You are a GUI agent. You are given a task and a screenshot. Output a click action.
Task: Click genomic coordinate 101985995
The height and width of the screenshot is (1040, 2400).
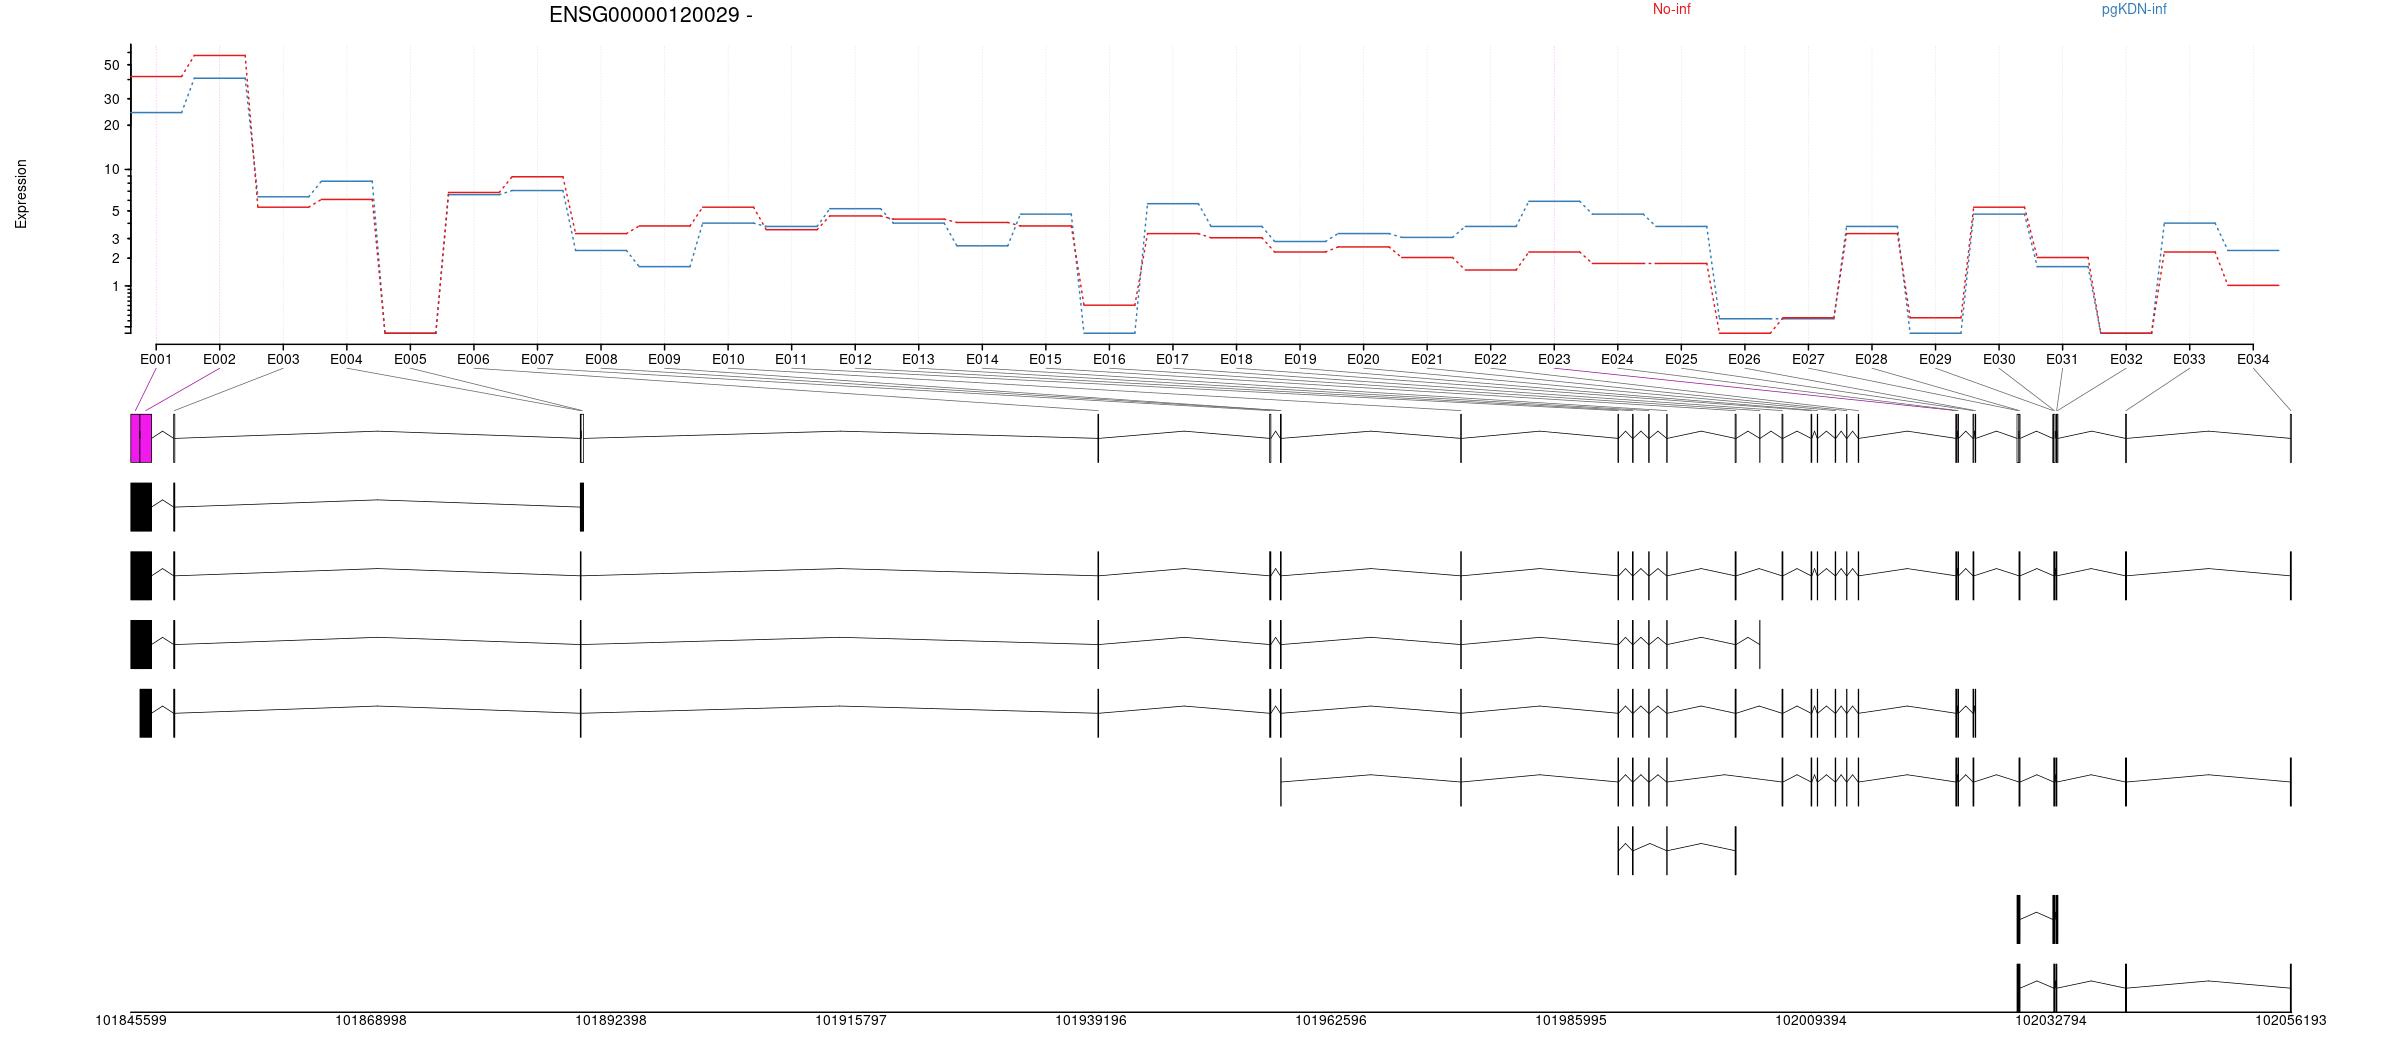tap(1571, 1021)
